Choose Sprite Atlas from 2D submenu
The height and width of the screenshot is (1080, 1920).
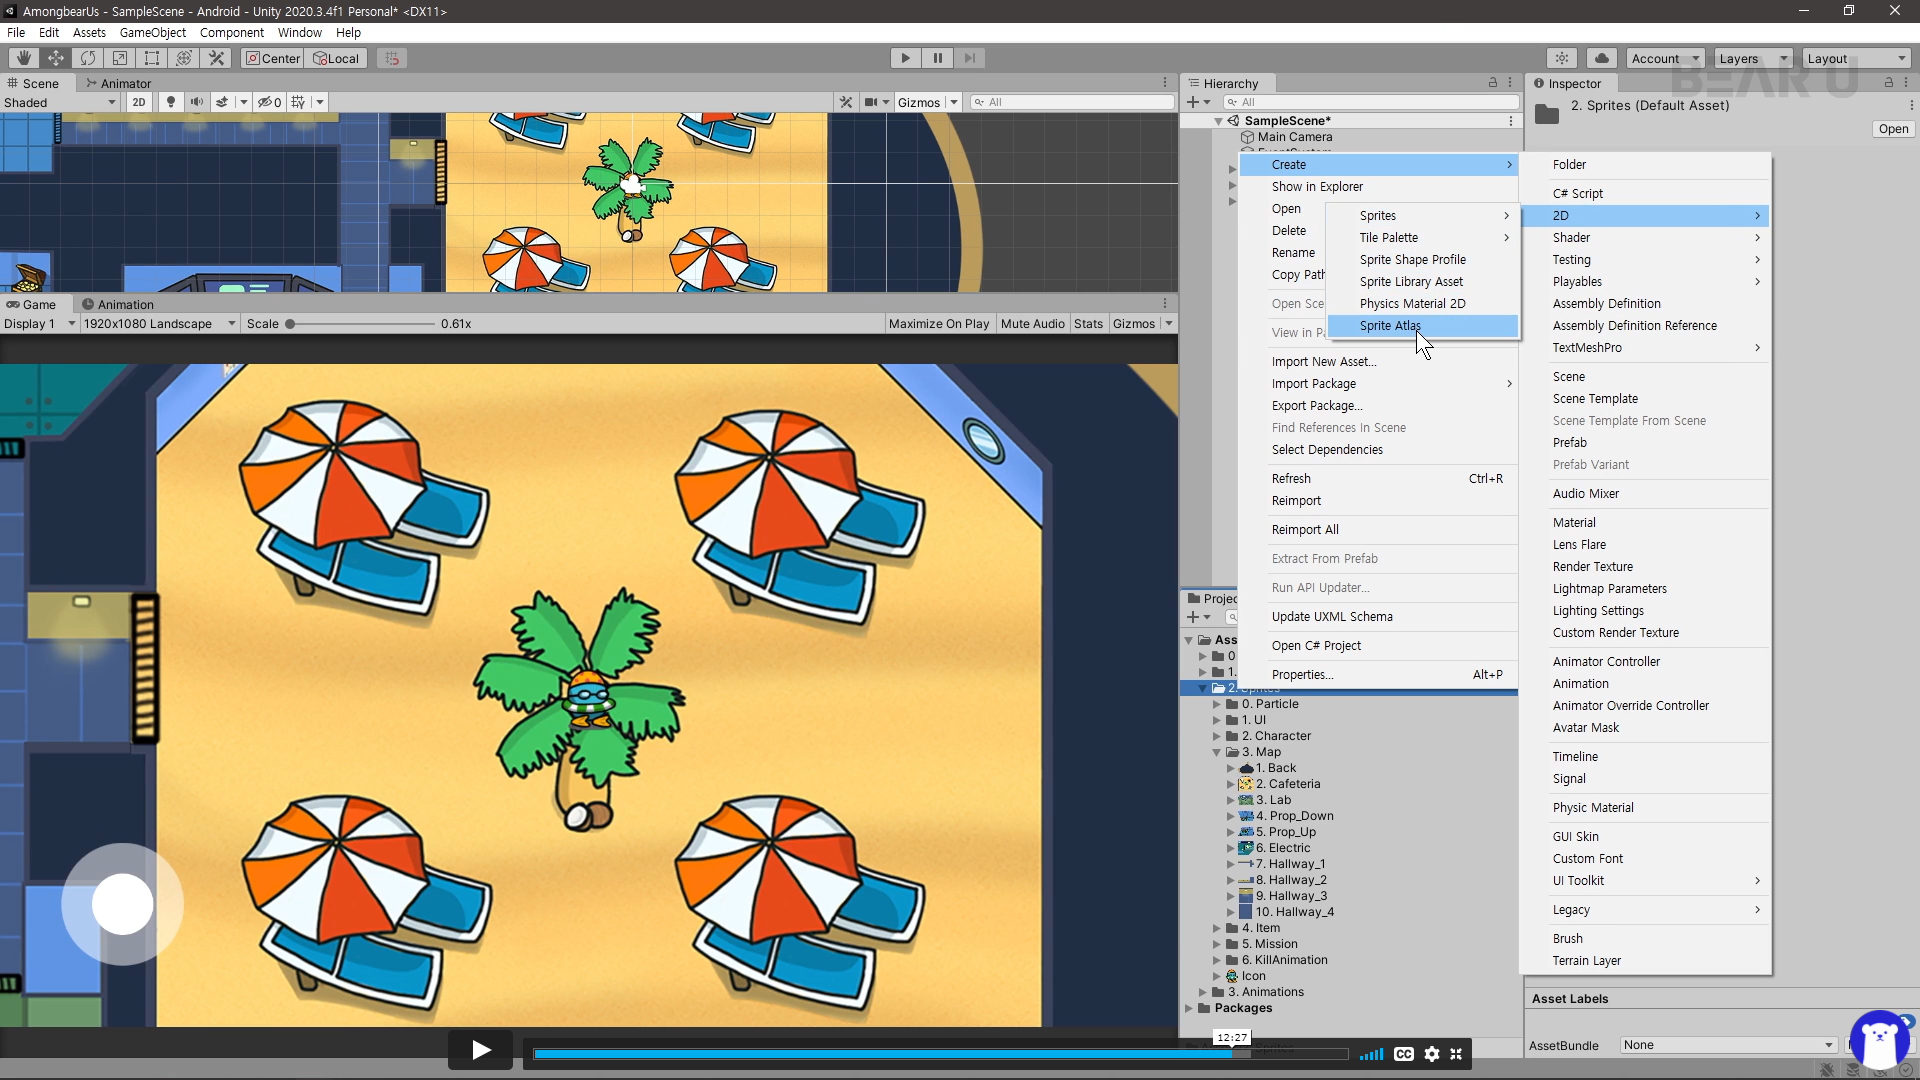(x=1423, y=325)
